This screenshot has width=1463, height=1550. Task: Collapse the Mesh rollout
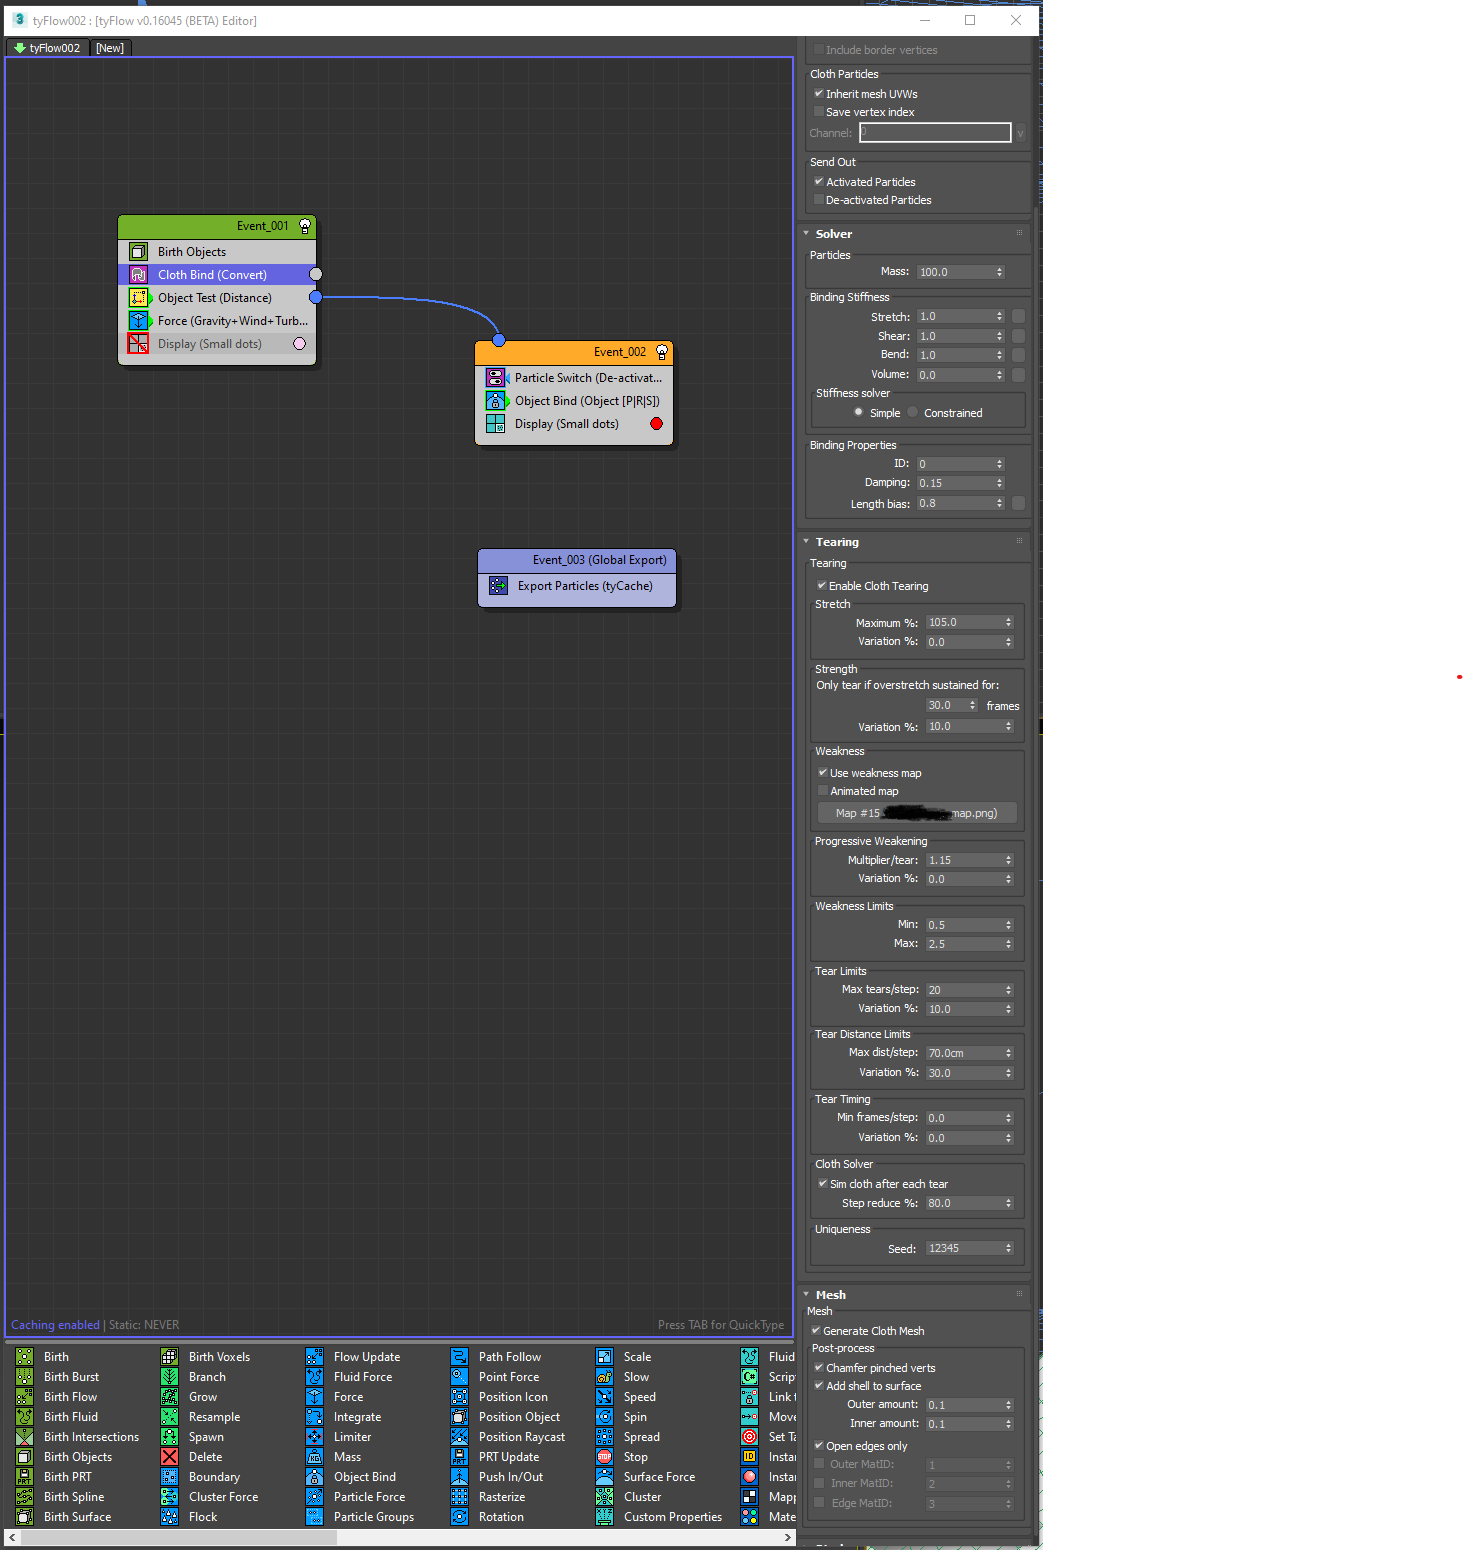[x=807, y=1295]
